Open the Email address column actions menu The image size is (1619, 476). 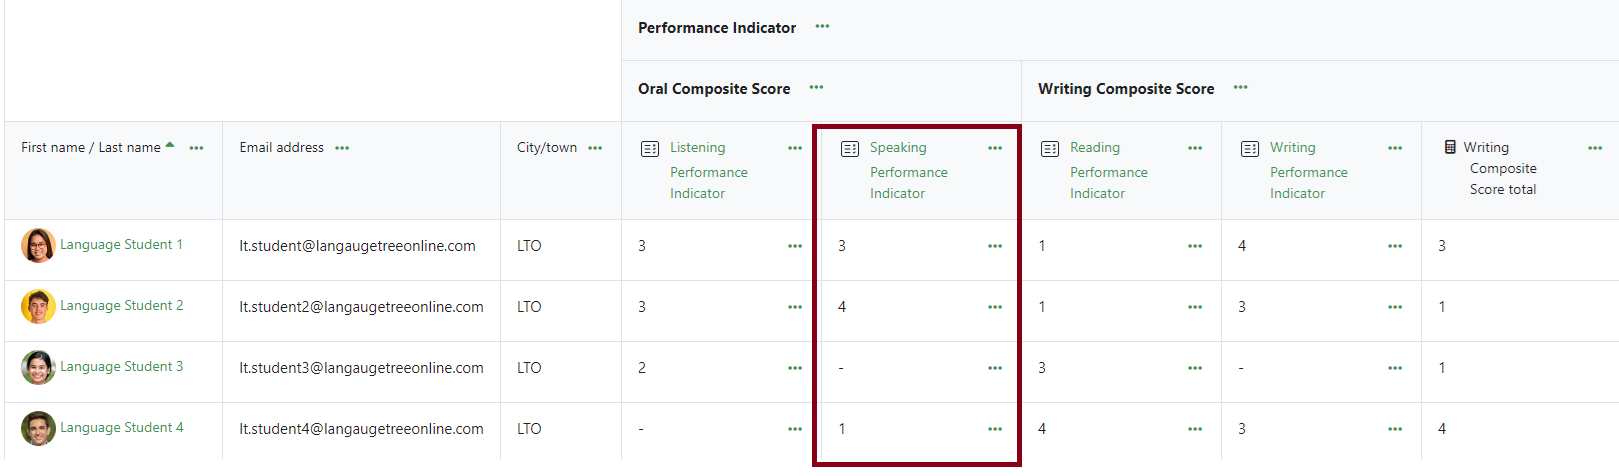click(x=342, y=148)
